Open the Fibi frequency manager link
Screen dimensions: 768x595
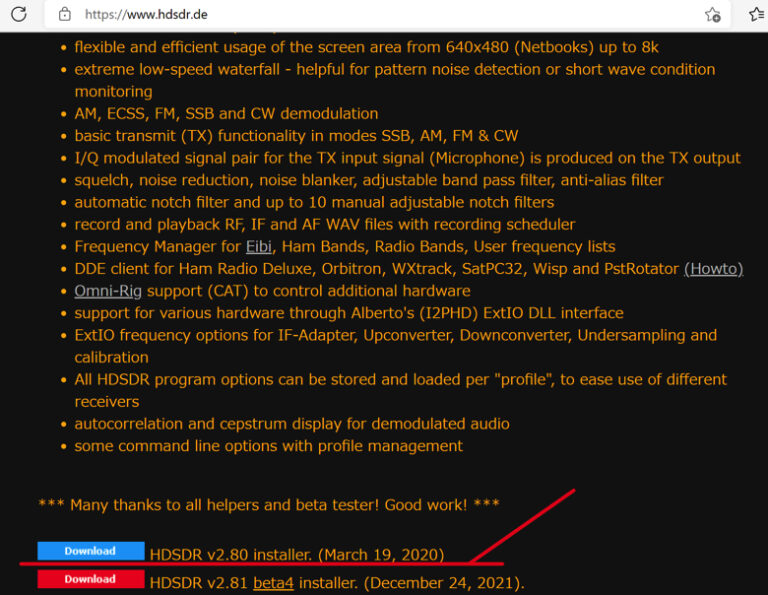point(257,246)
